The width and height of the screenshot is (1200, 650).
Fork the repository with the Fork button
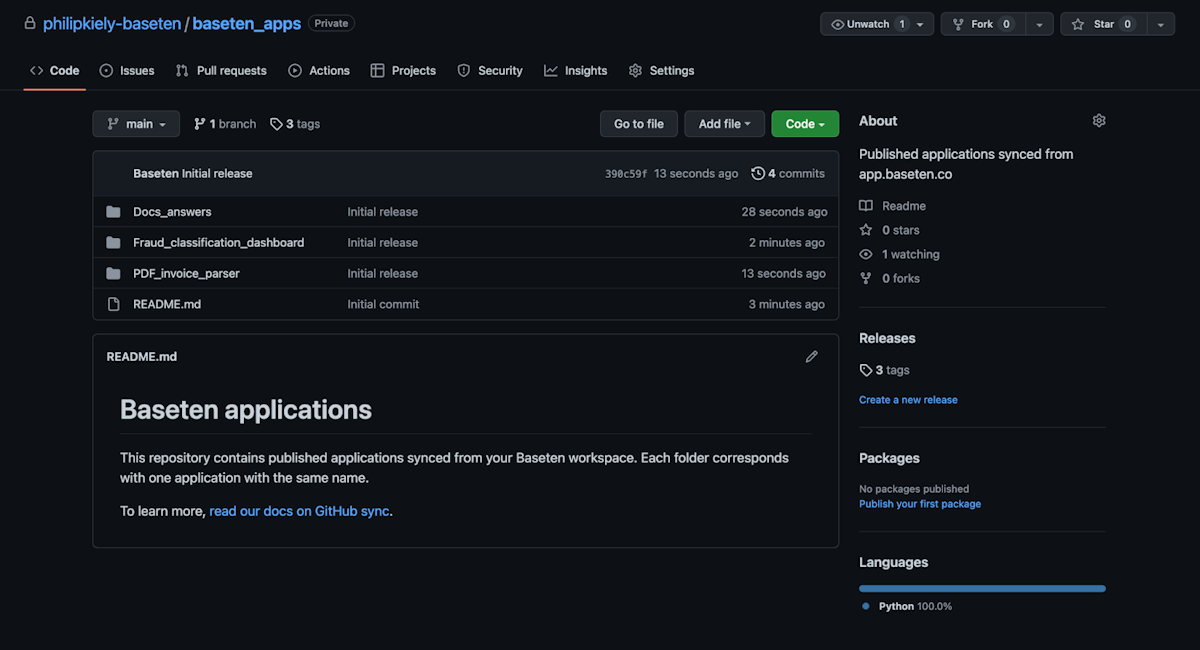[983, 24]
